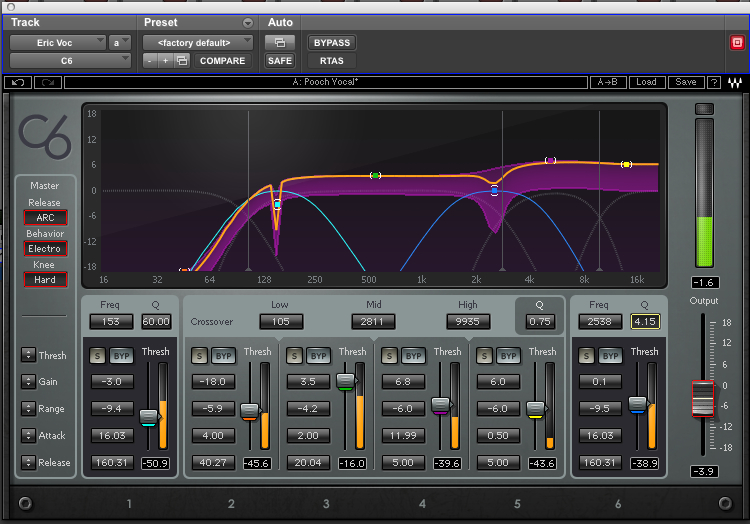Screen dimensions: 750x524
Task: Select the yellow band node on the graph
Action: click(626, 164)
